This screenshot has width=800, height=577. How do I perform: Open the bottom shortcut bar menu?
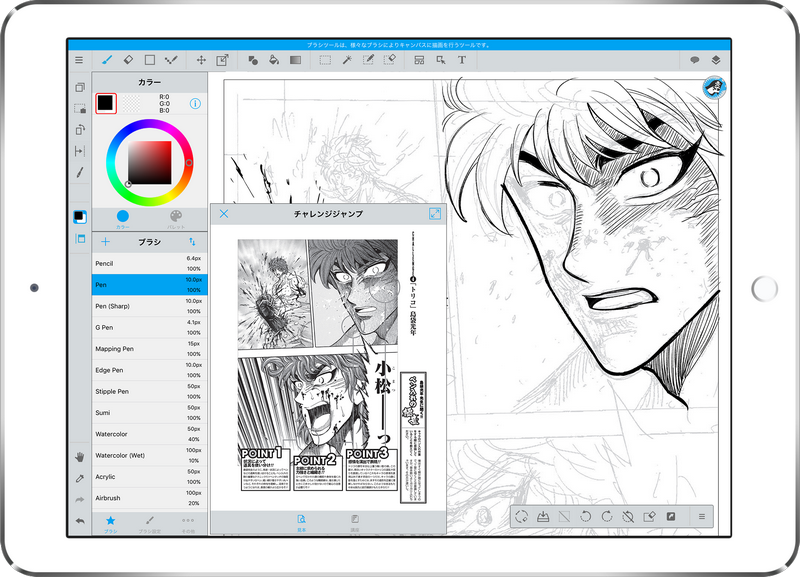click(702, 517)
